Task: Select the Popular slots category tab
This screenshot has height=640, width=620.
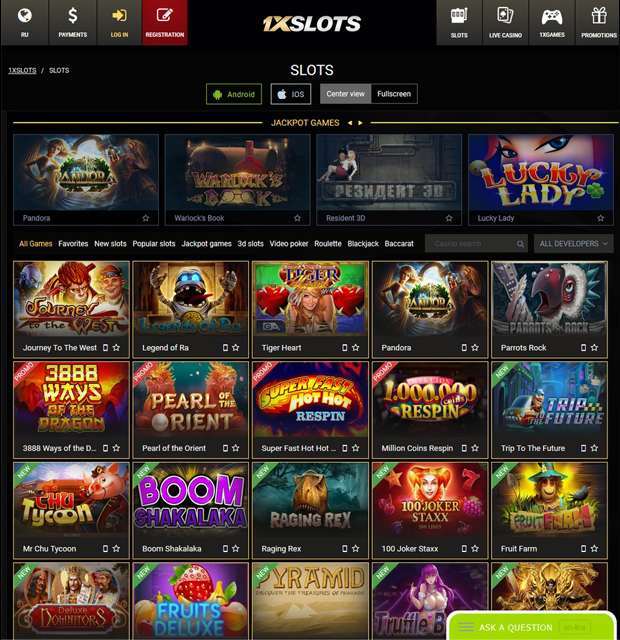Action: tap(154, 244)
